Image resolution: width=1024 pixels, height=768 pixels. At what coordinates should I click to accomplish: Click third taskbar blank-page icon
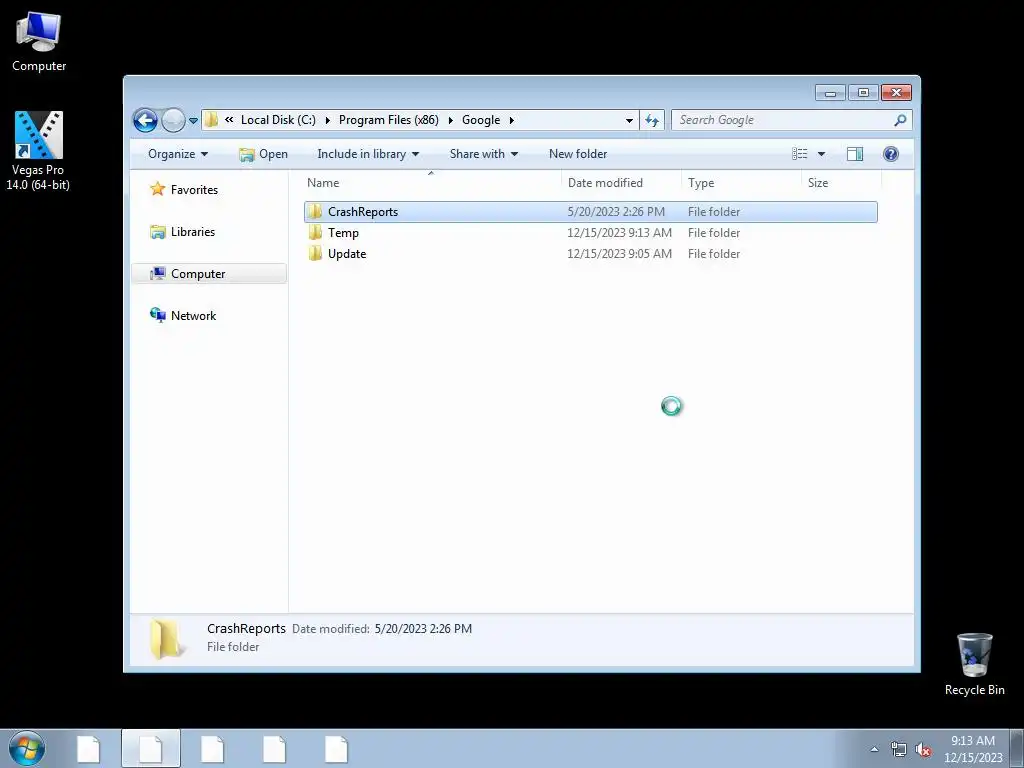(212, 749)
